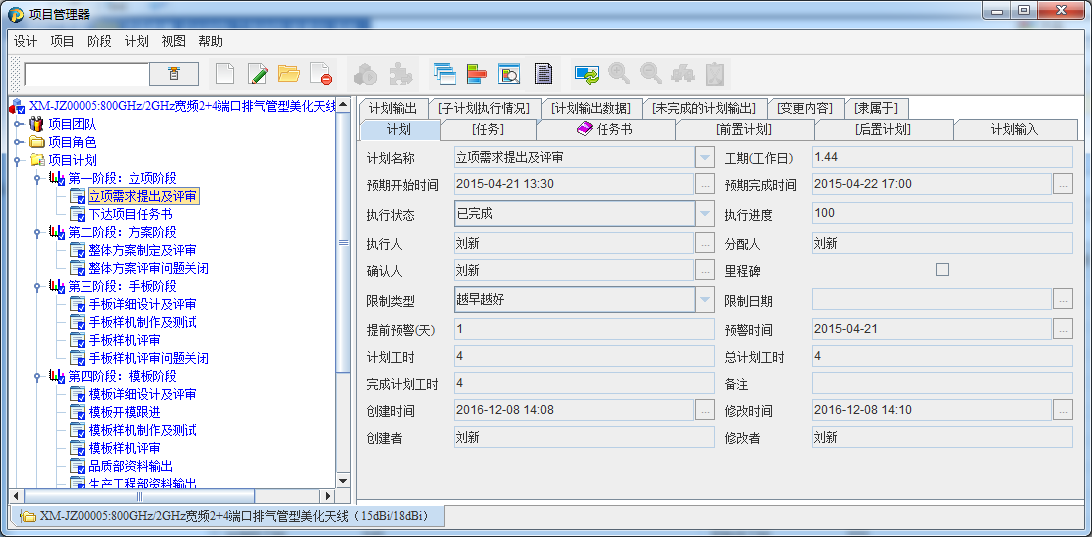Image resolution: width=1092 pixels, height=537 pixels.
Task: Collapse 第三阶段：手板阶段 node
Action: [38, 287]
